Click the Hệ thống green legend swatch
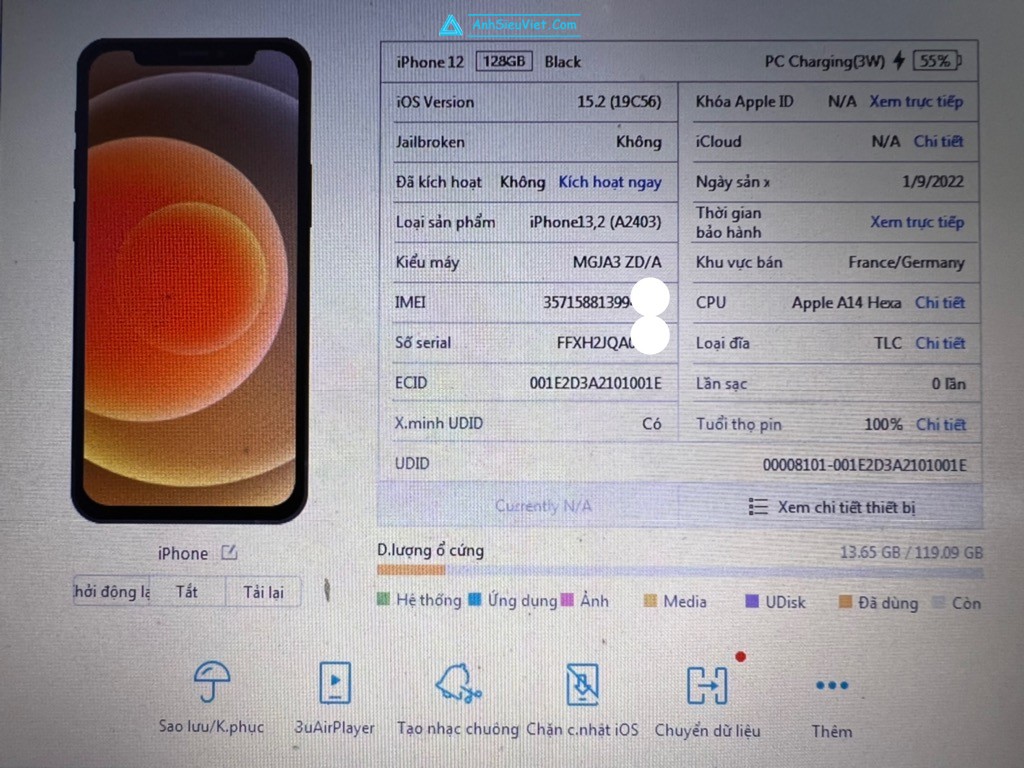1024x768 pixels. [383, 599]
